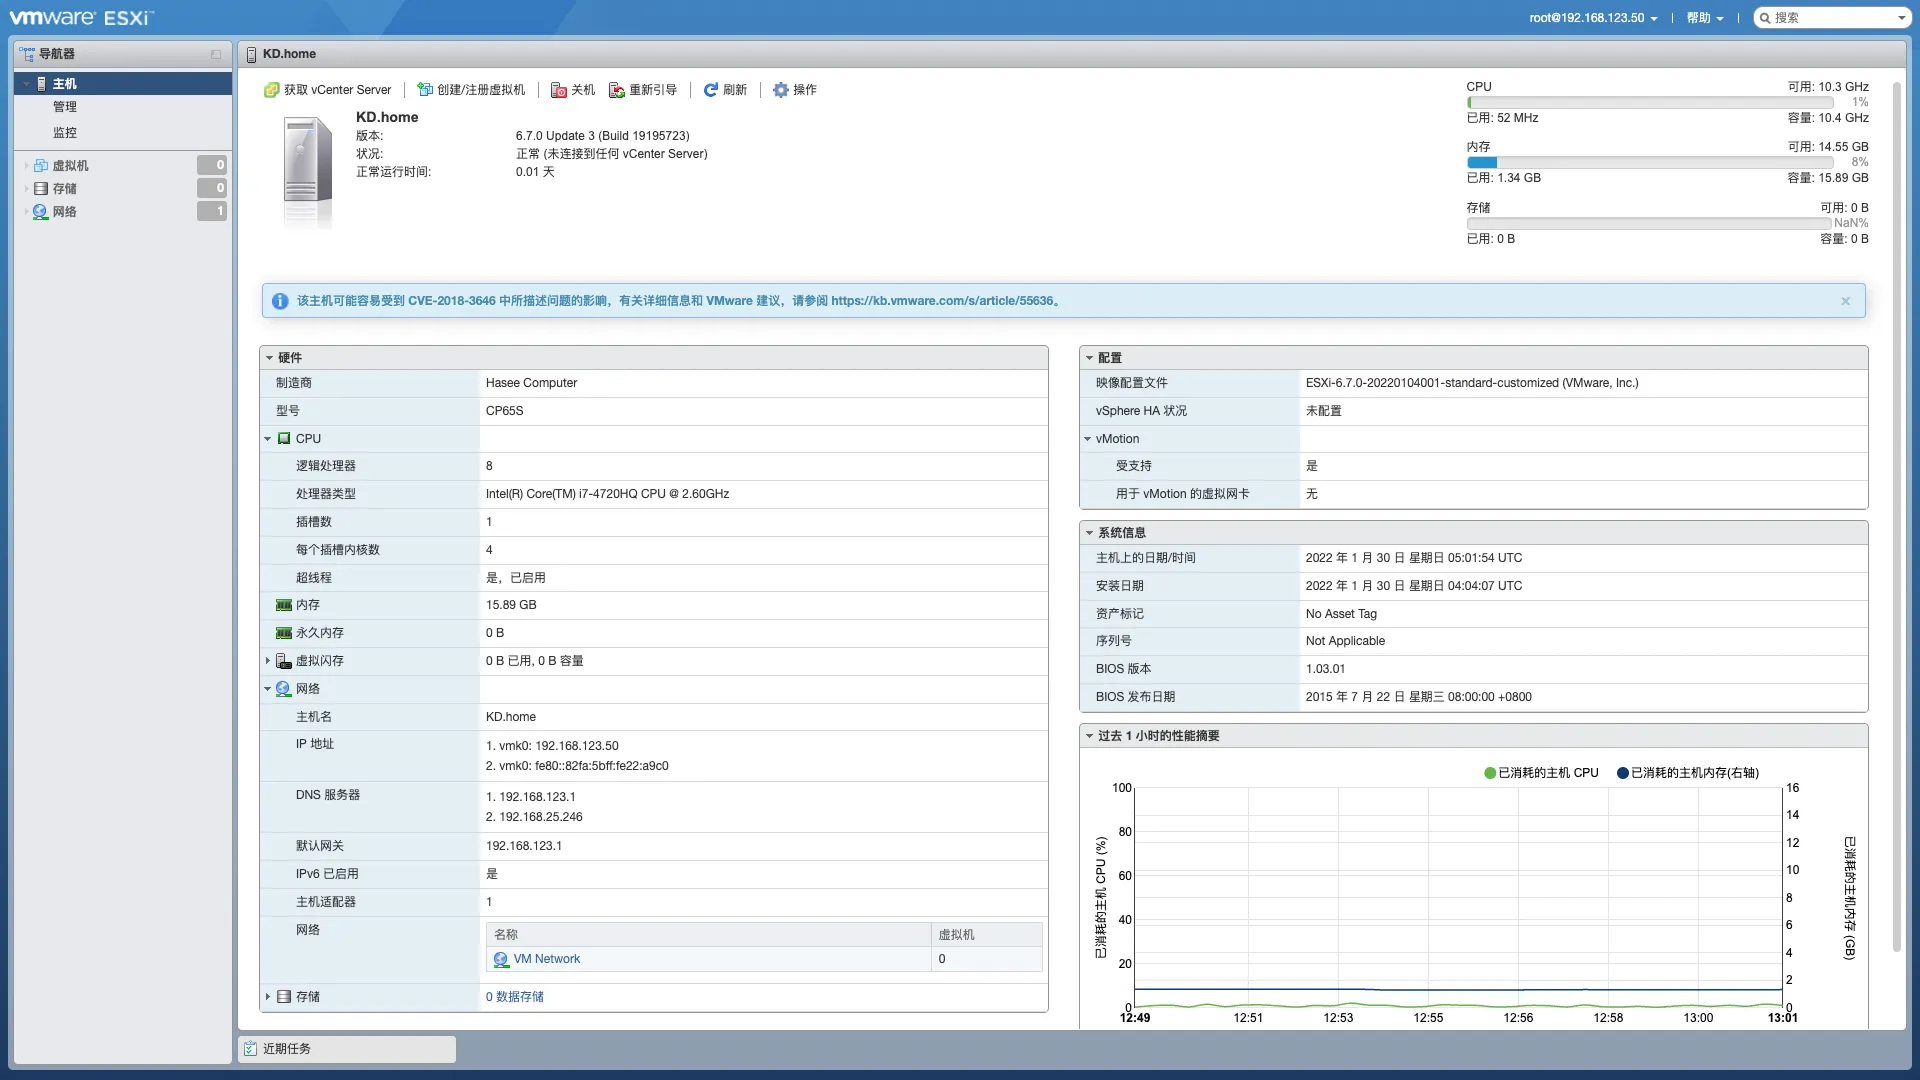Open networking (网络) in navigator
This screenshot has height=1080, width=1920.
click(65, 212)
